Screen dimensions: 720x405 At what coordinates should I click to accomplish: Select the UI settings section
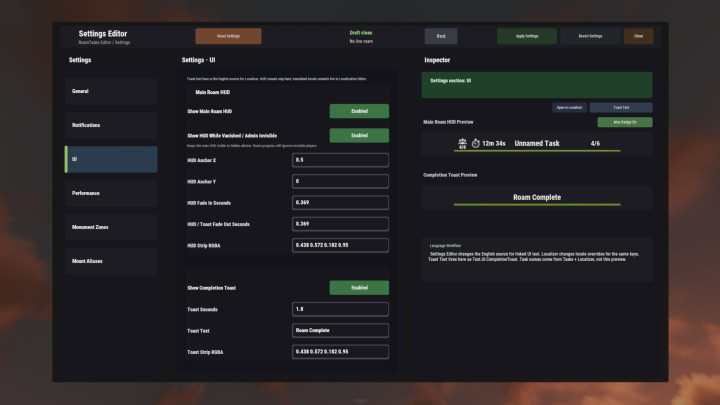point(111,159)
